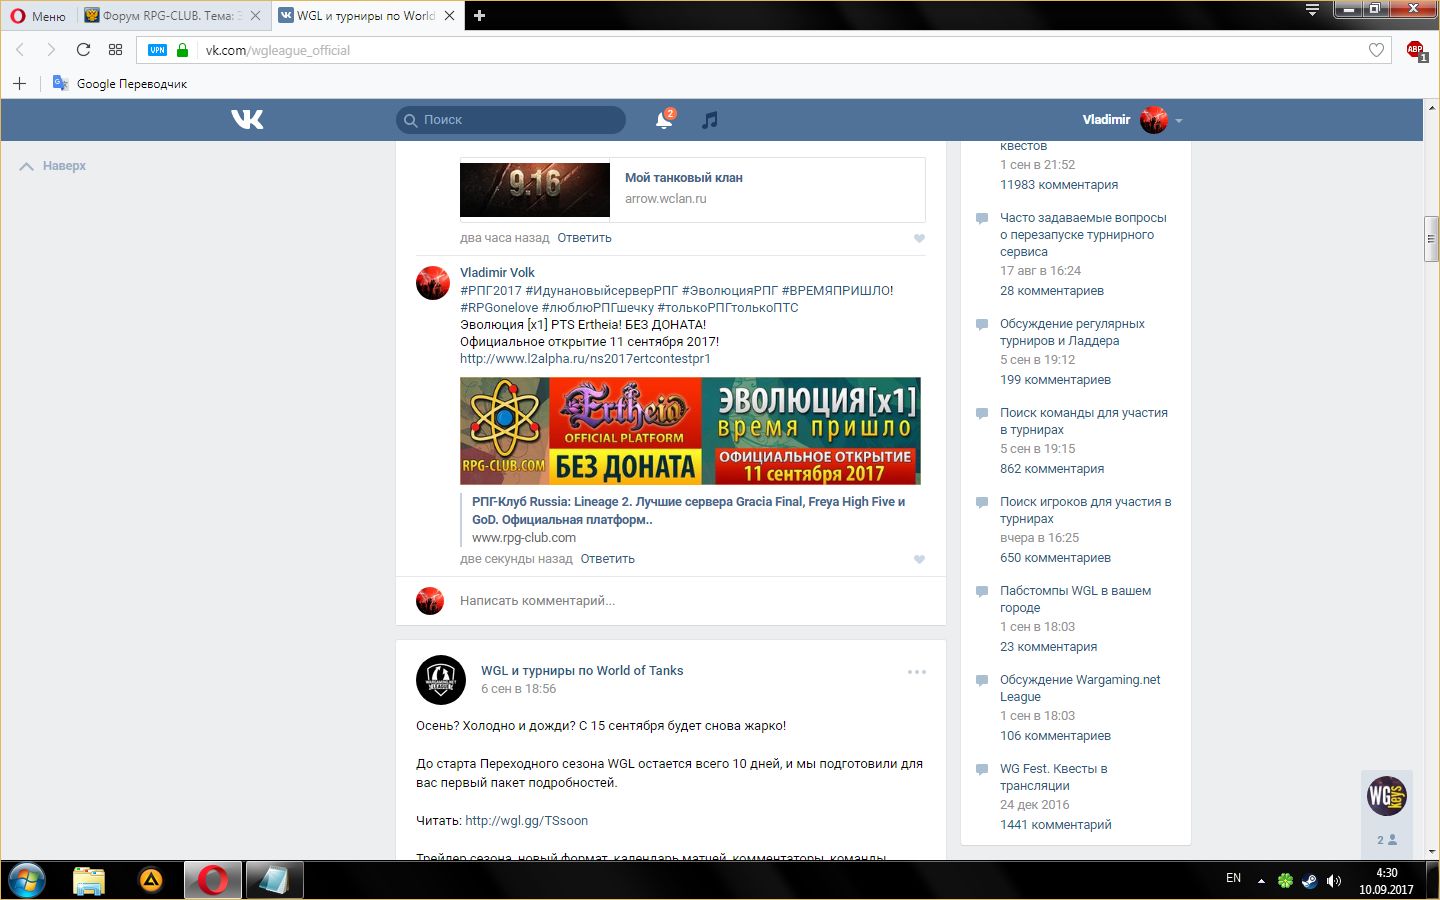
Task: Open Vladimir Volk author name link
Action: pyautogui.click(x=497, y=272)
